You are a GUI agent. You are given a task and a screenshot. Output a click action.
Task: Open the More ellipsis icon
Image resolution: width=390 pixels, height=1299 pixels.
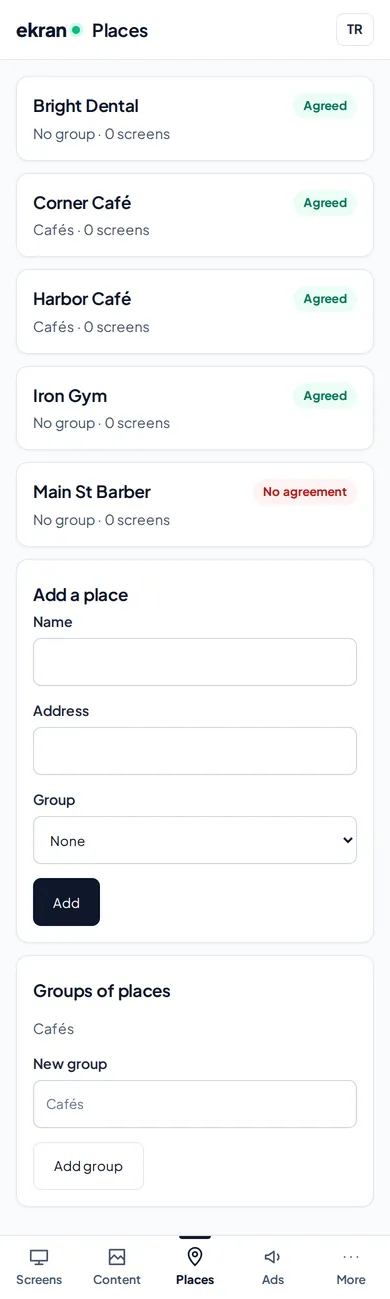[x=351, y=1257]
